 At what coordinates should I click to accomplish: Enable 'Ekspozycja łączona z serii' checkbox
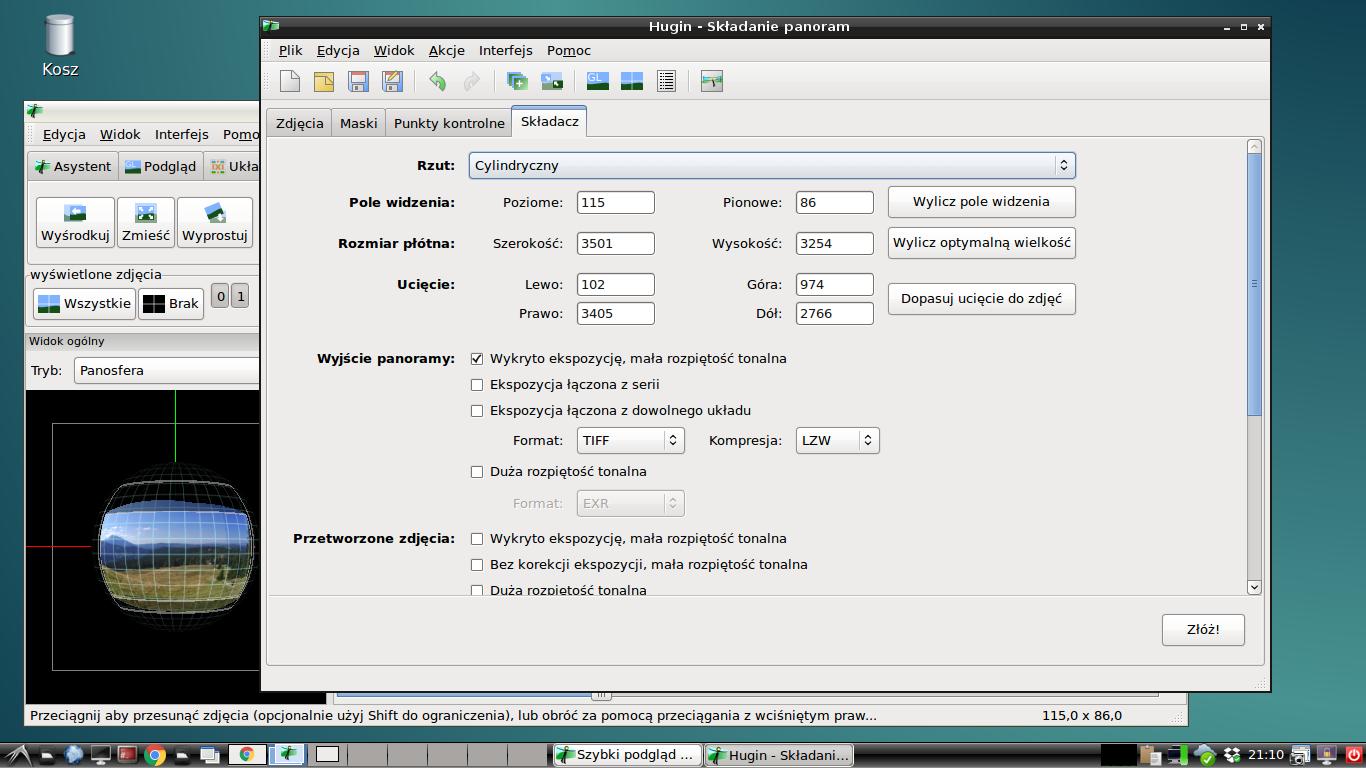click(477, 385)
